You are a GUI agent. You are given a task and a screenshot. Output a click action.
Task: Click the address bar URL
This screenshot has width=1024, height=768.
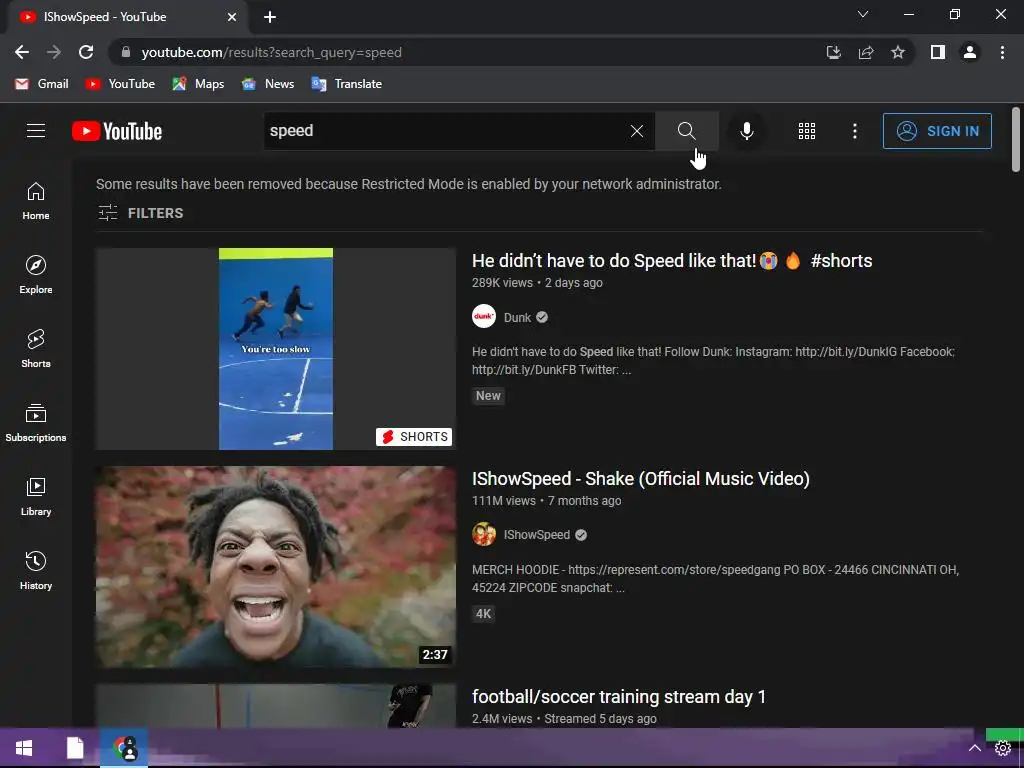point(271,52)
